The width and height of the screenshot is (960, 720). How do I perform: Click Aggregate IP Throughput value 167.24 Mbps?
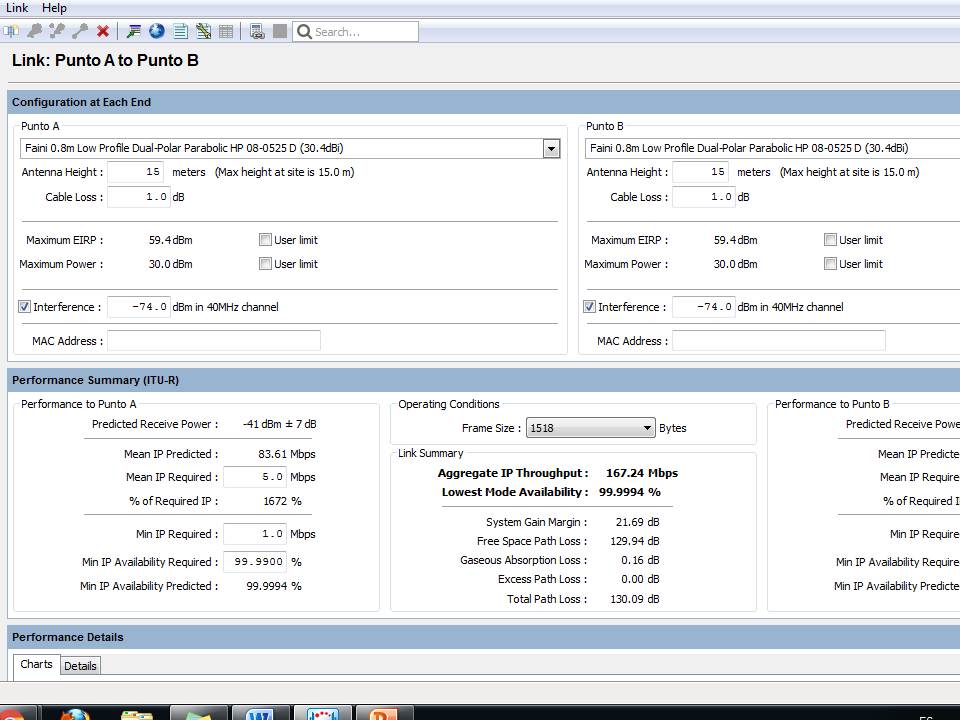pyautogui.click(x=642, y=473)
